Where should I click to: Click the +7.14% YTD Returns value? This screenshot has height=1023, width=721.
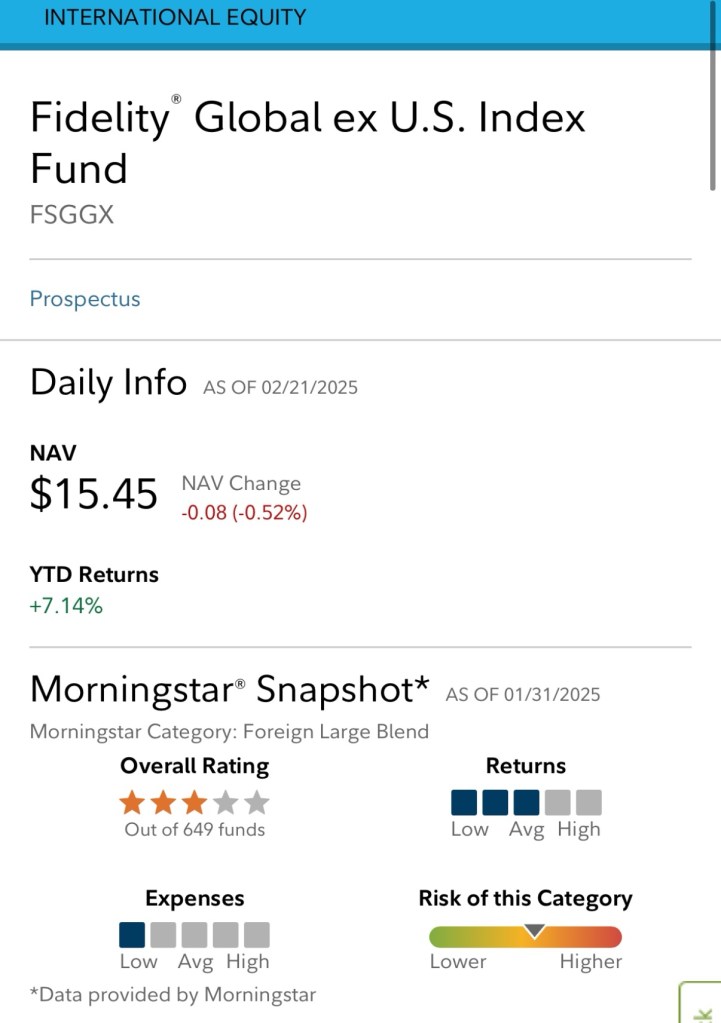click(x=66, y=605)
